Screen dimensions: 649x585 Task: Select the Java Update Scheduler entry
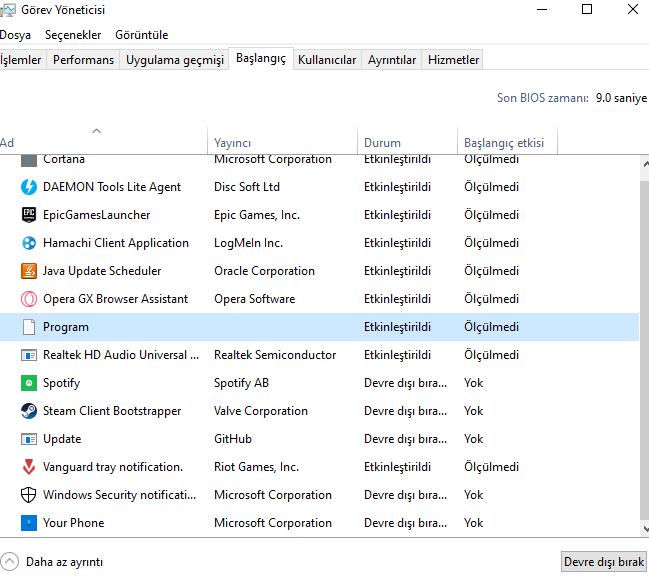pyautogui.click(x=102, y=271)
